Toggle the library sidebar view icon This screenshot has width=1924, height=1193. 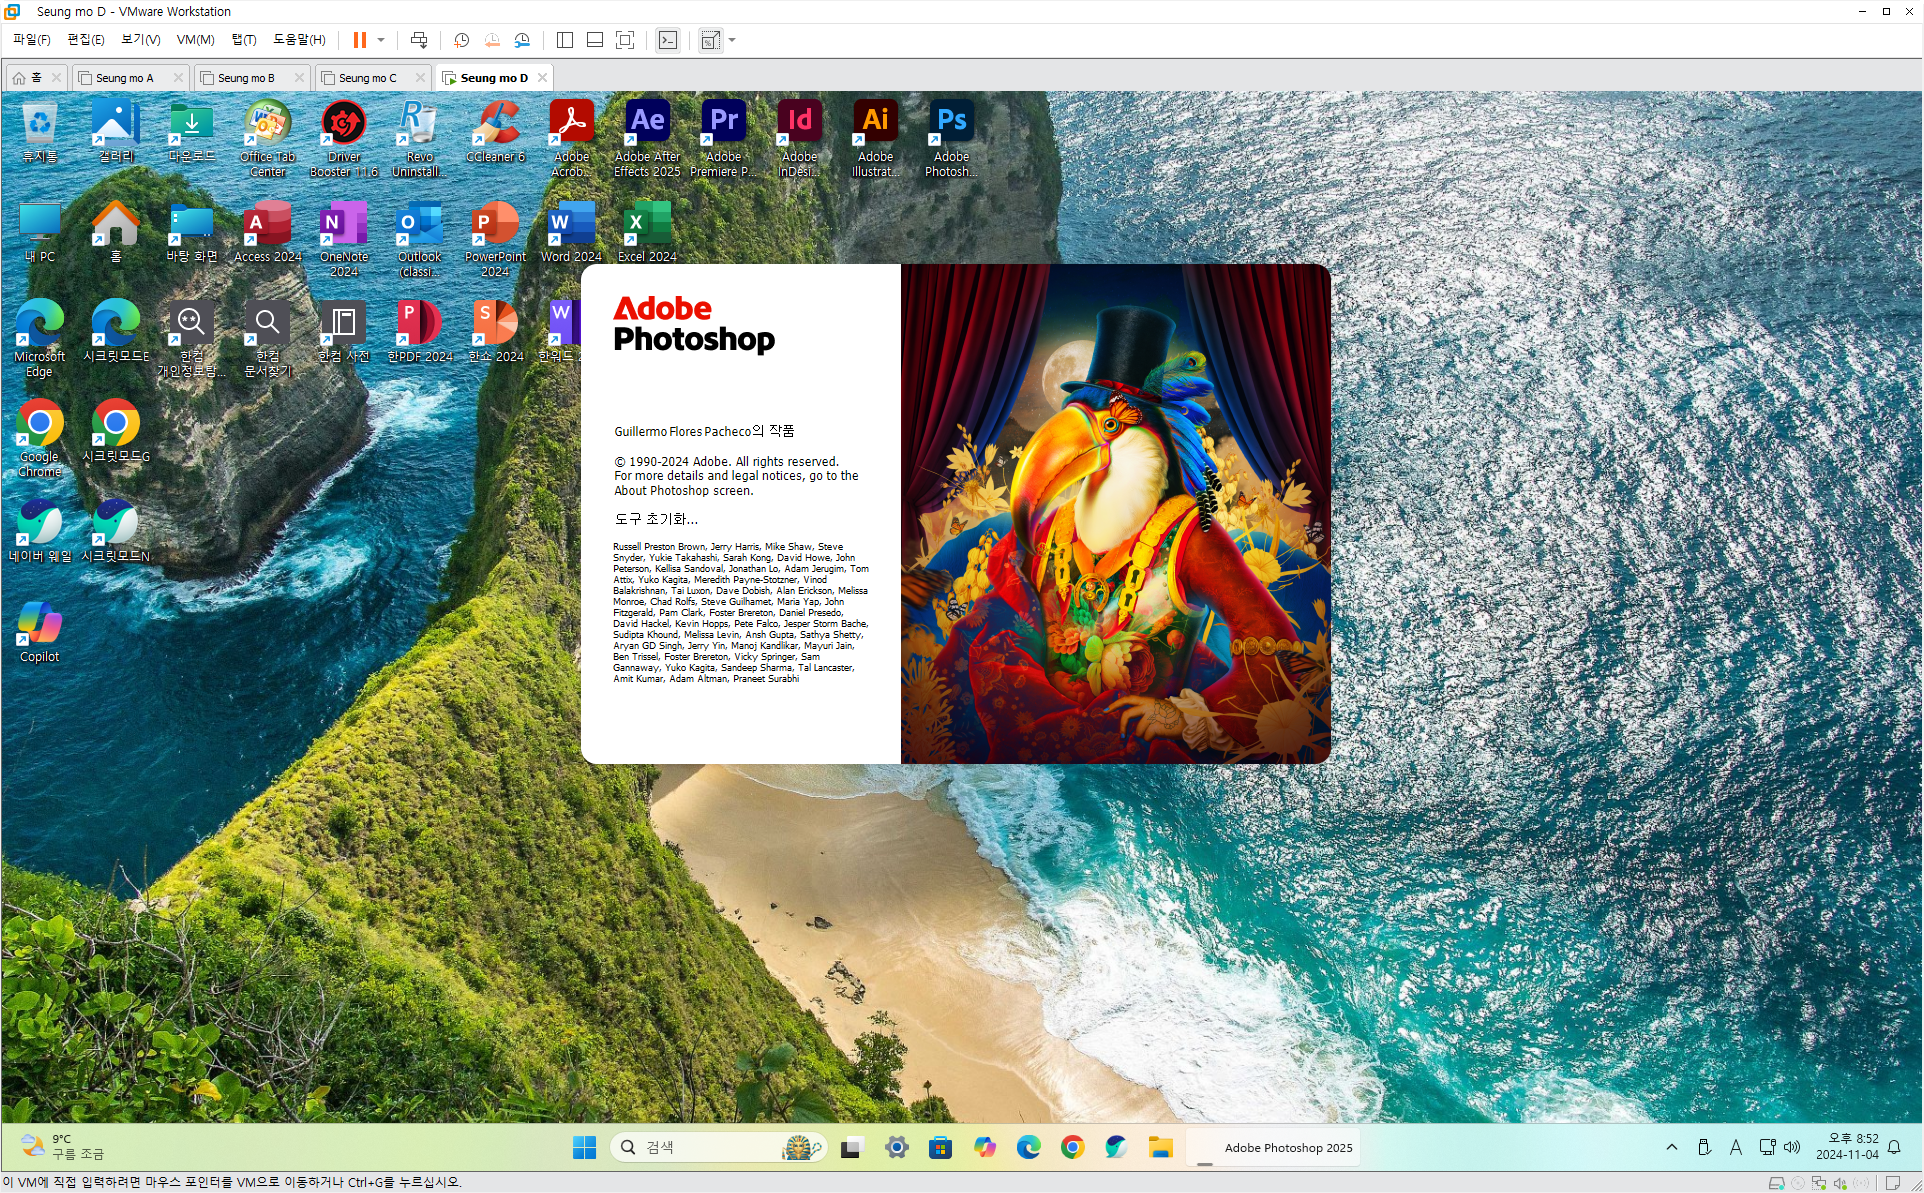coord(564,40)
